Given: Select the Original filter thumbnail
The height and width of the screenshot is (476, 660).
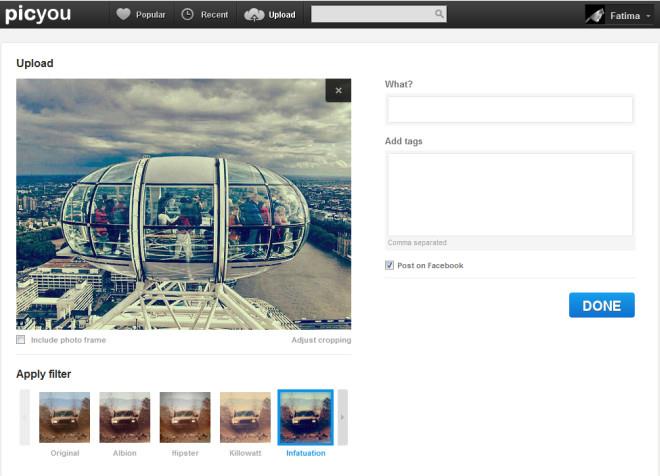Looking at the screenshot, I should tap(64, 417).
